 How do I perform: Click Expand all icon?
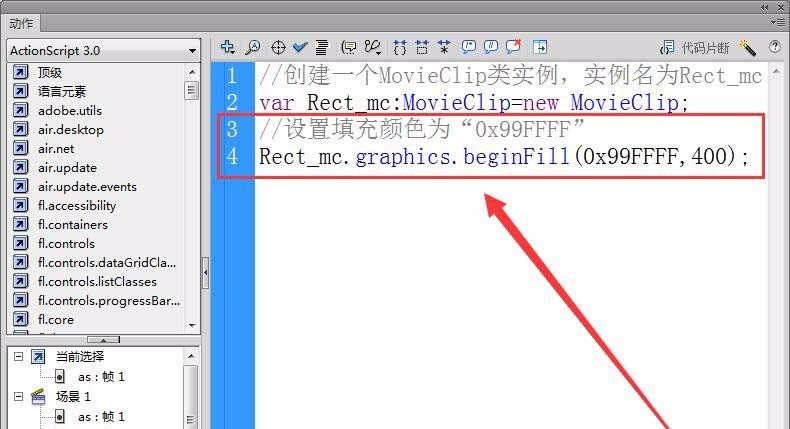[444, 47]
